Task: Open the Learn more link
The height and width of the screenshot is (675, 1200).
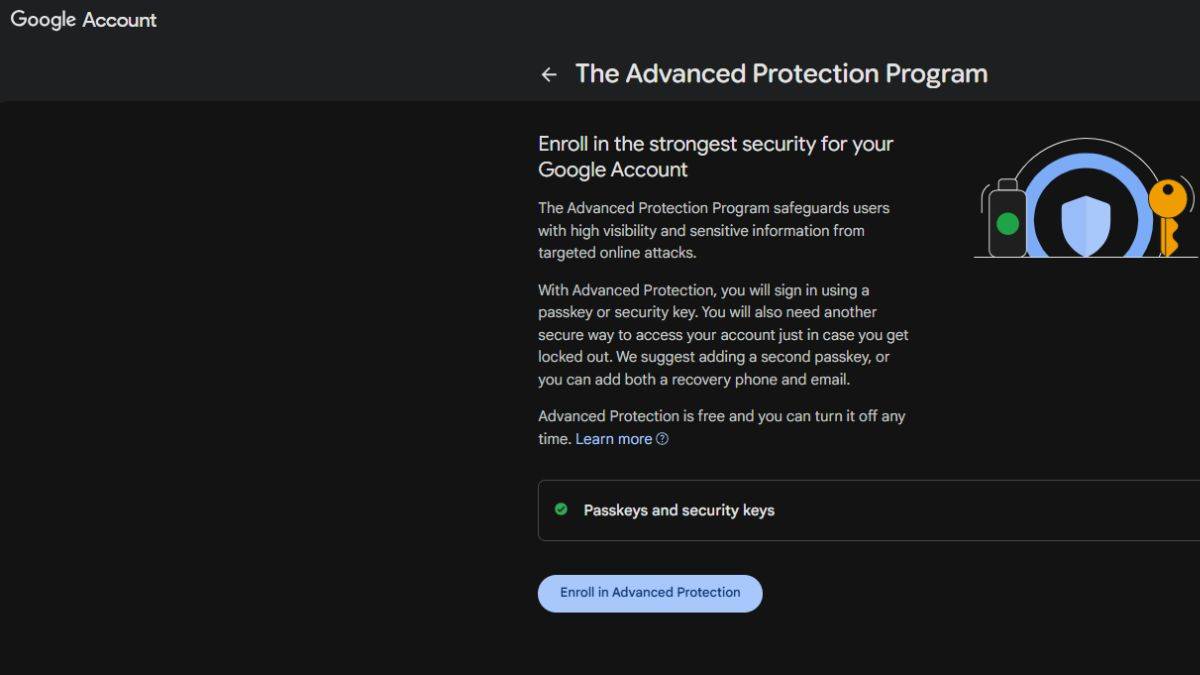Action: [613, 439]
